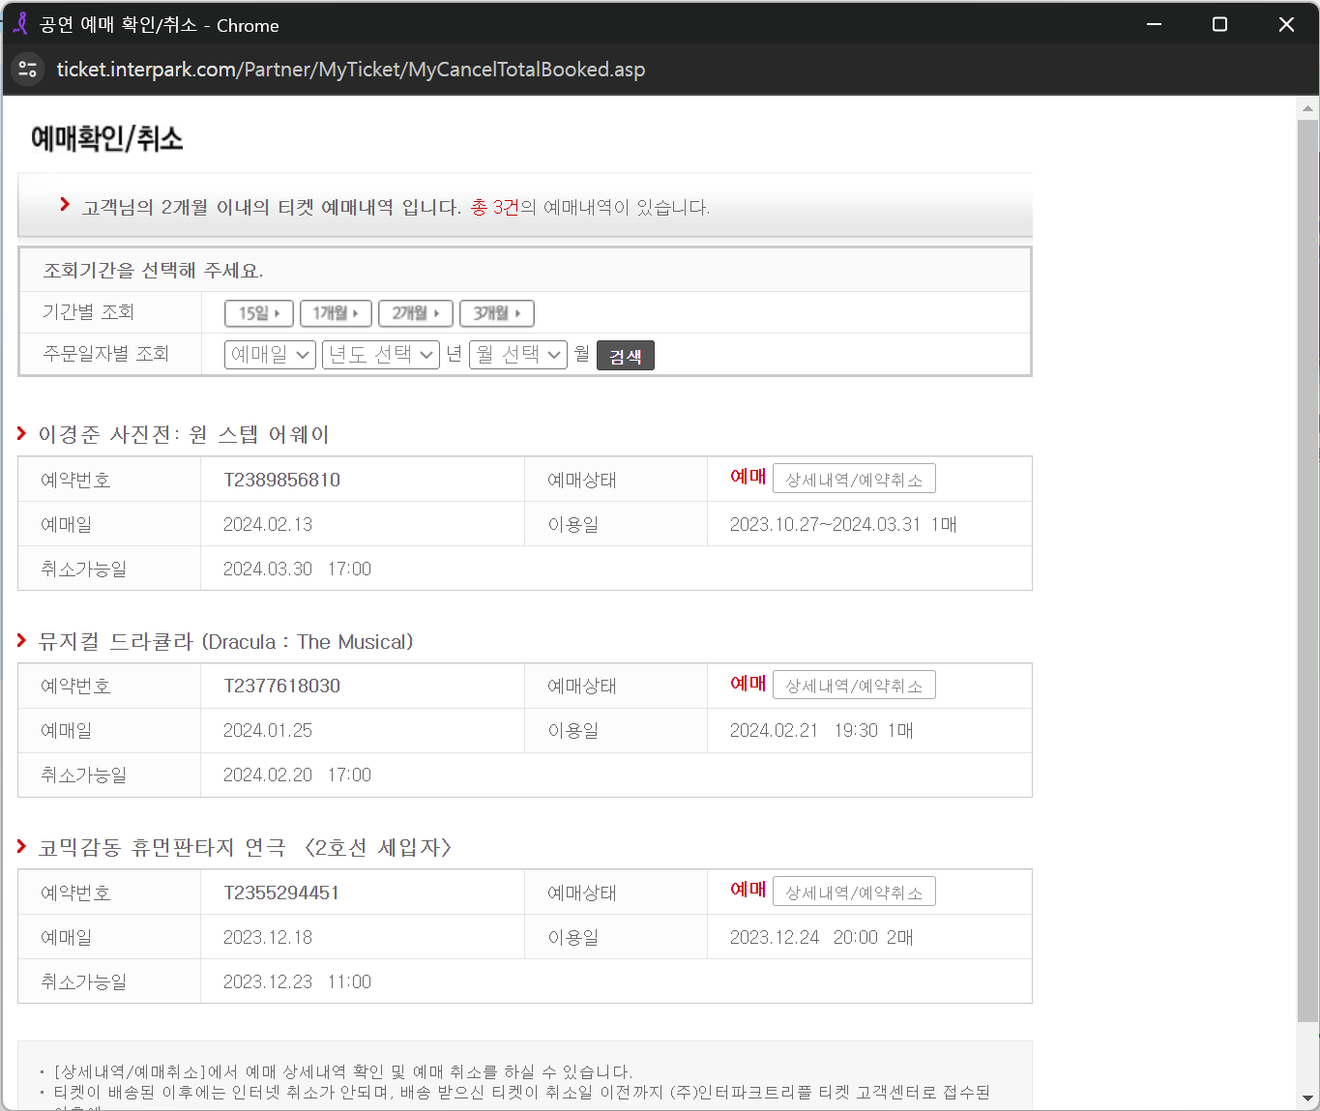Viewport: 1320px width, 1111px height.
Task: Click the Chrome window app icon
Action: pyautogui.click(x=20, y=24)
